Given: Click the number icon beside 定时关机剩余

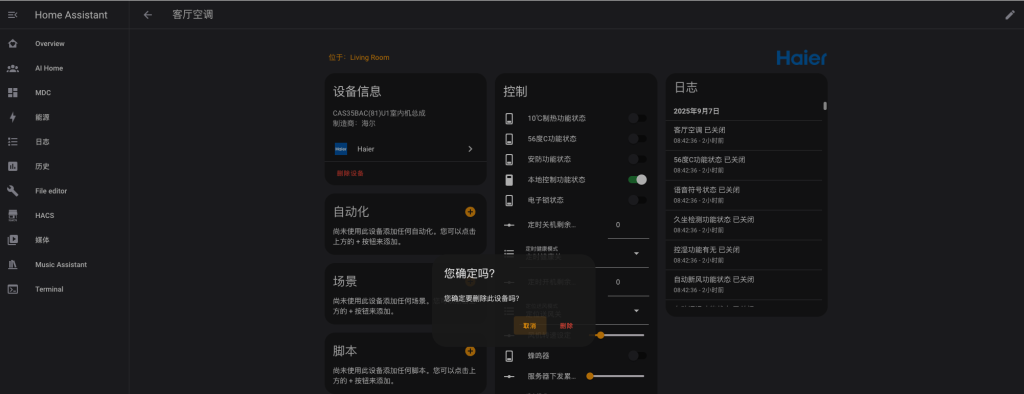Looking at the screenshot, I should (509, 225).
